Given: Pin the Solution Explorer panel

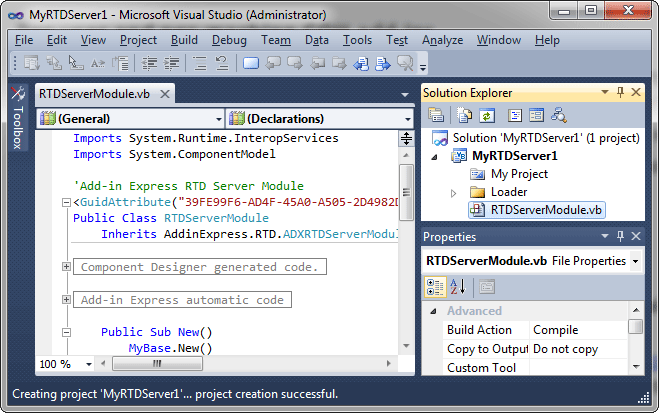Looking at the screenshot, I should tap(620, 92).
